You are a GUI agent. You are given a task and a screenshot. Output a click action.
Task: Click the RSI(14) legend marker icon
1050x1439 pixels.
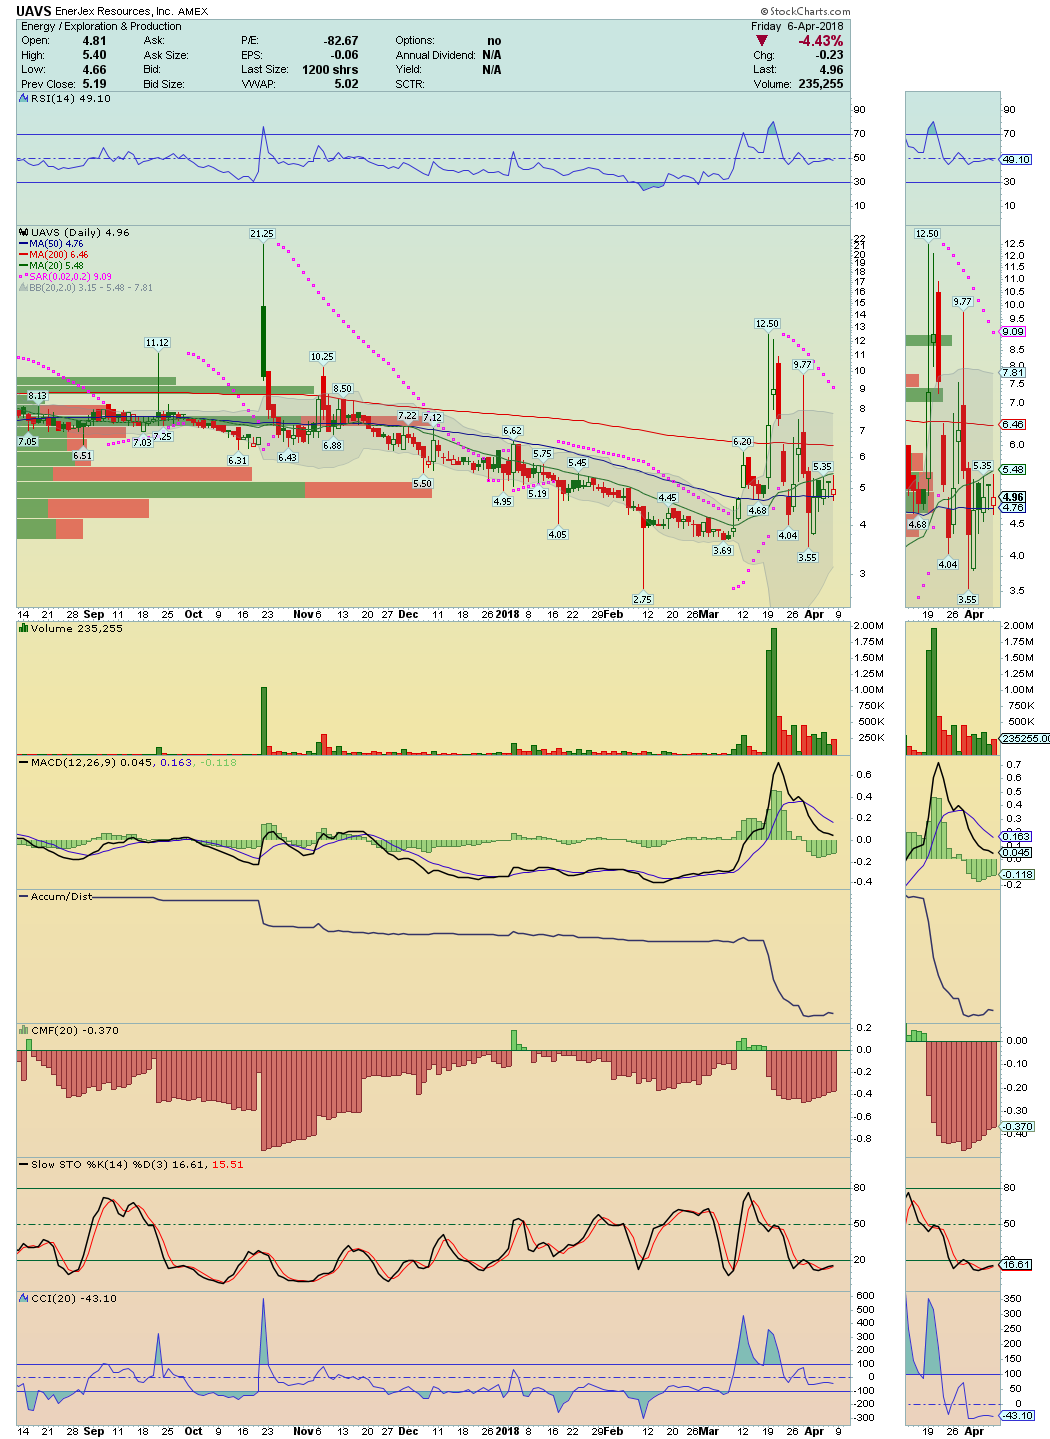[25, 99]
